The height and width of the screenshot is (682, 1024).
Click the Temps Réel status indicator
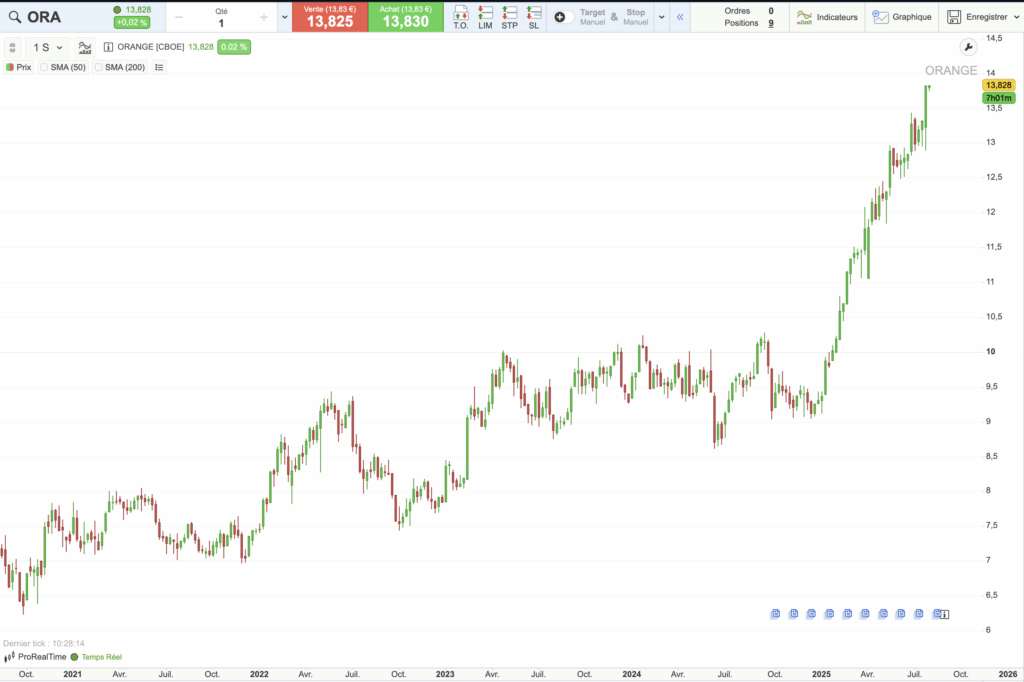(x=96, y=657)
